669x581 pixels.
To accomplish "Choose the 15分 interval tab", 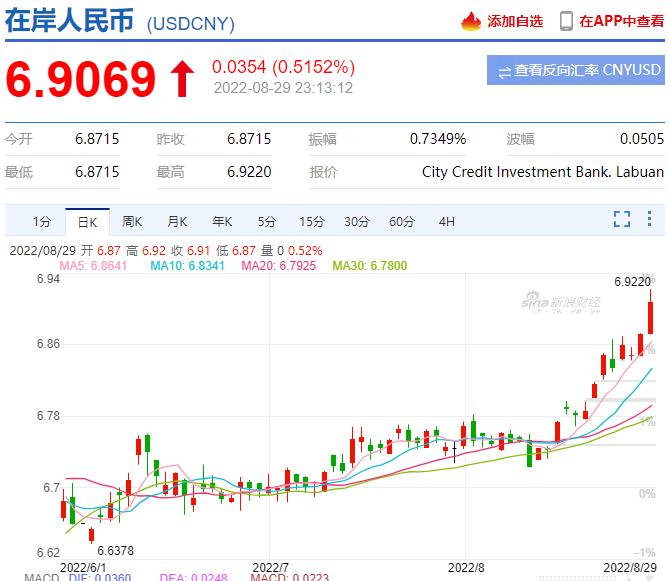I will [x=311, y=221].
